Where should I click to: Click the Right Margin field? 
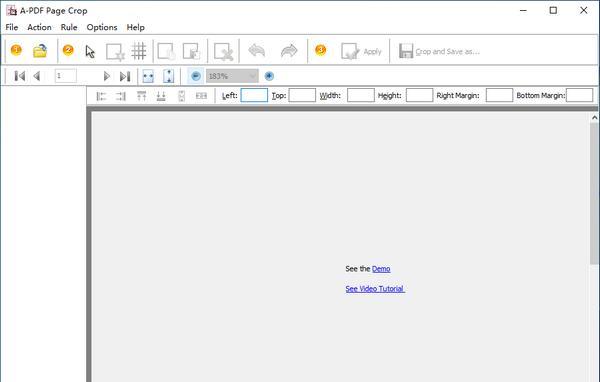click(499, 95)
